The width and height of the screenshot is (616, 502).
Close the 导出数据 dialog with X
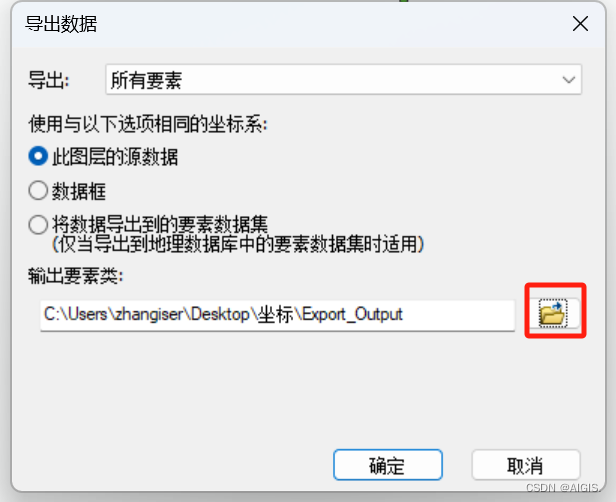point(580,24)
